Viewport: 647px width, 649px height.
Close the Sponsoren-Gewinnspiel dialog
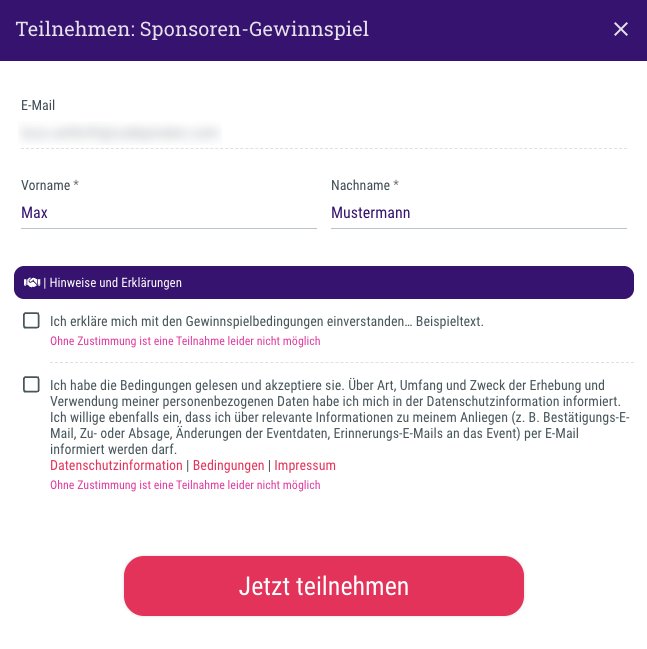[621, 29]
